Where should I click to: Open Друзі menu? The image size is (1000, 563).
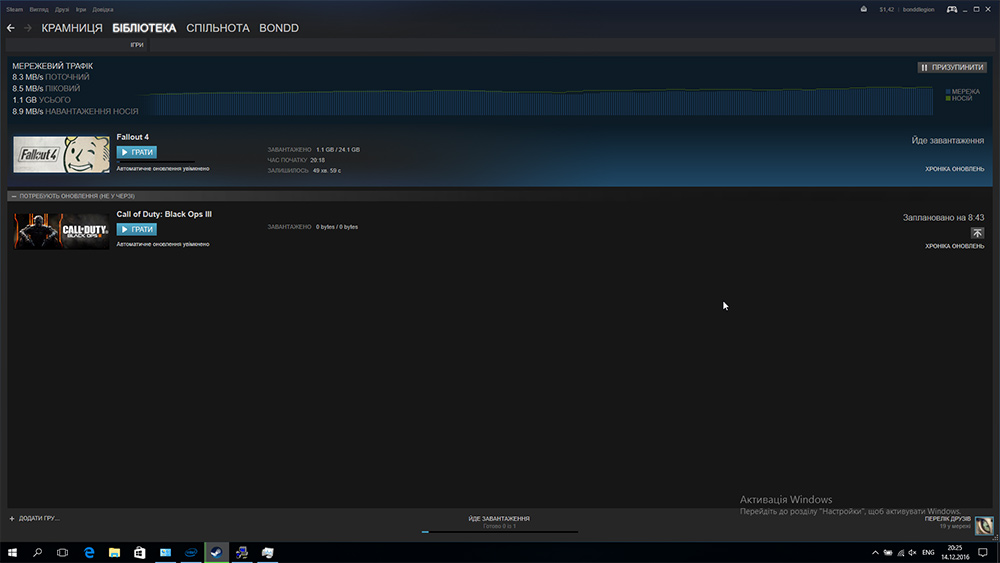pos(62,10)
